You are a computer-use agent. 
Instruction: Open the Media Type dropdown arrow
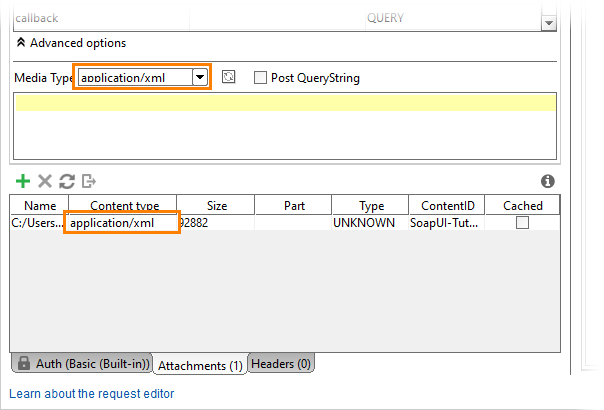[200, 77]
